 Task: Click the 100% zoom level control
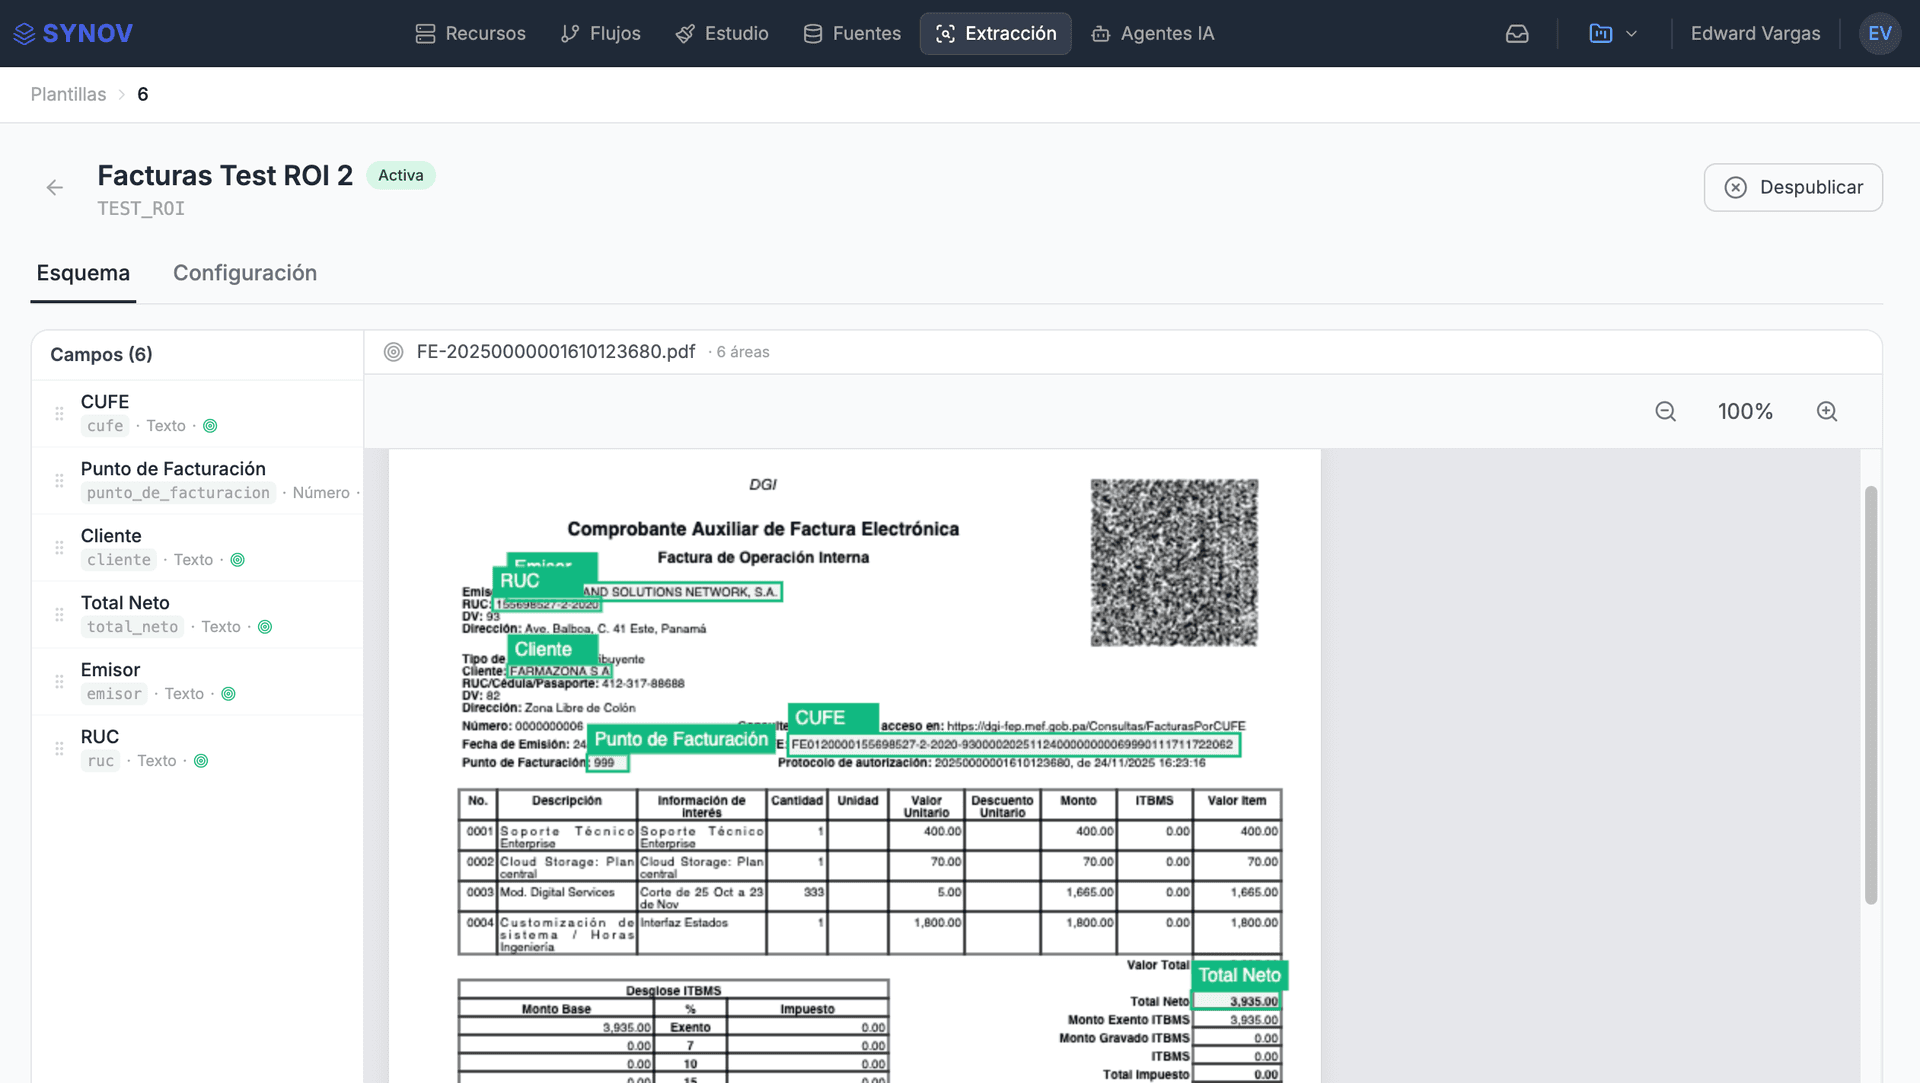point(1746,411)
